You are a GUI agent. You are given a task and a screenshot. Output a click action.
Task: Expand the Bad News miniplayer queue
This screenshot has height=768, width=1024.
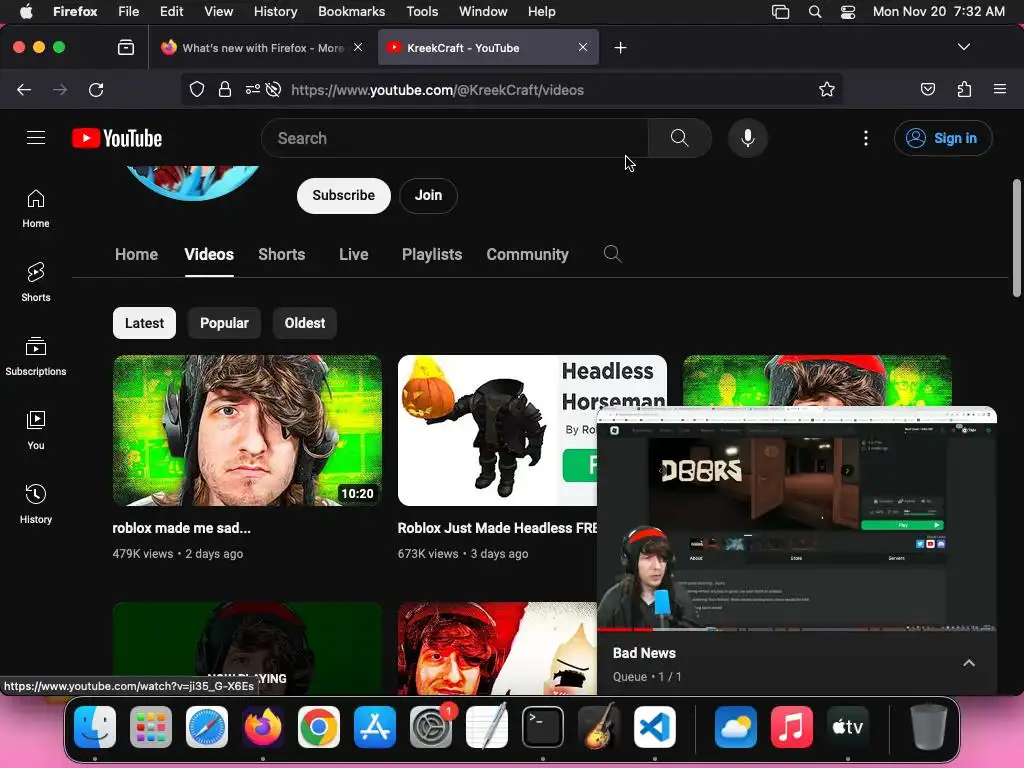click(969, 663)
